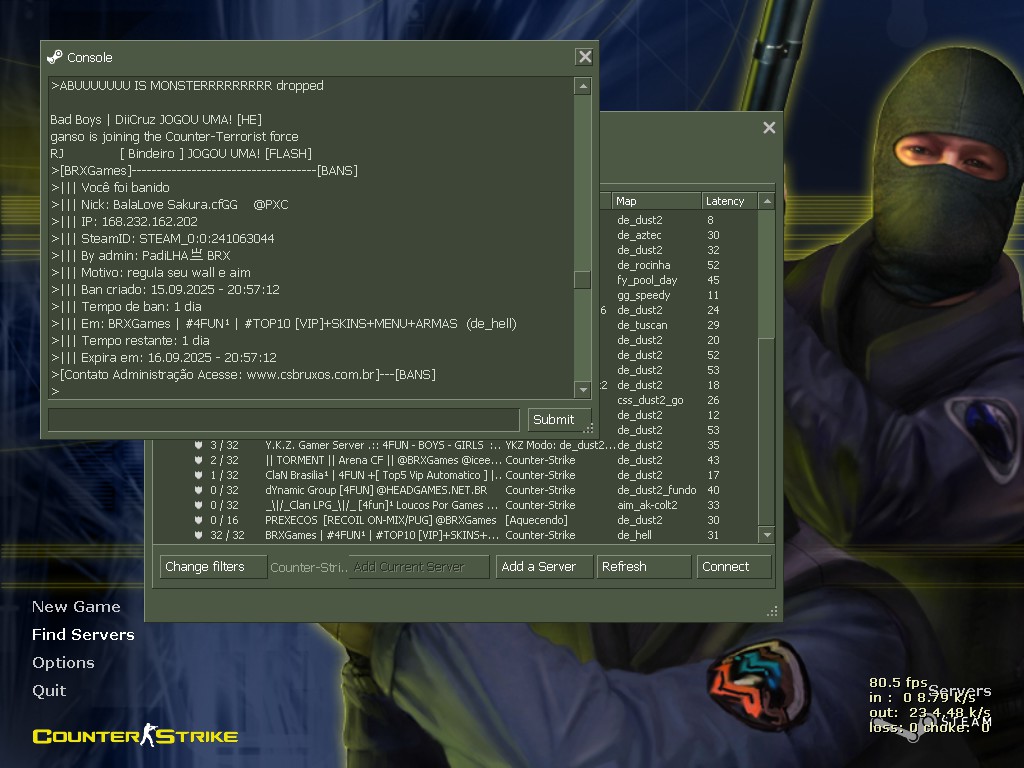Viewport: 1024px width, 768px height.
Task: Click fy_pool_day map entry
Action: click(x=647, y=280)
